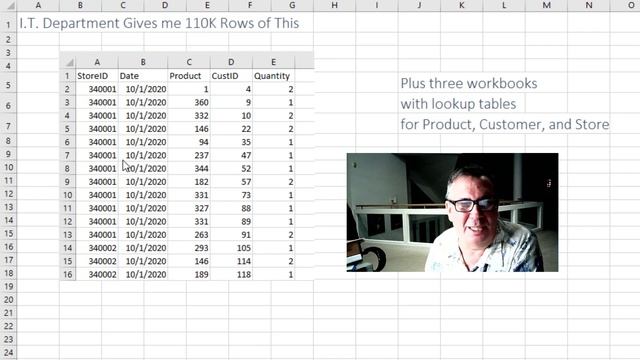Click CustID value 52 in embedded table
Image resolution: width=640 pixels, height=360 pixels.
point(246,169)
